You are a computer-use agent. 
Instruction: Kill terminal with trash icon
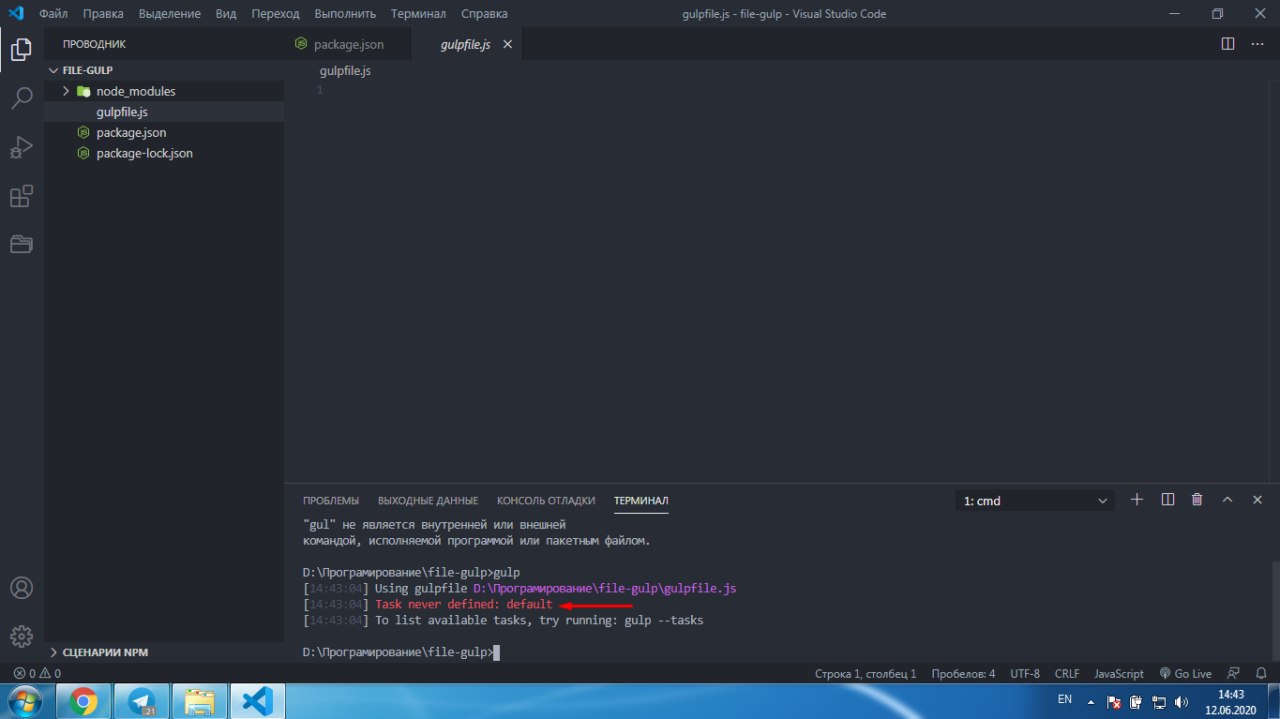pos(1197,500)
